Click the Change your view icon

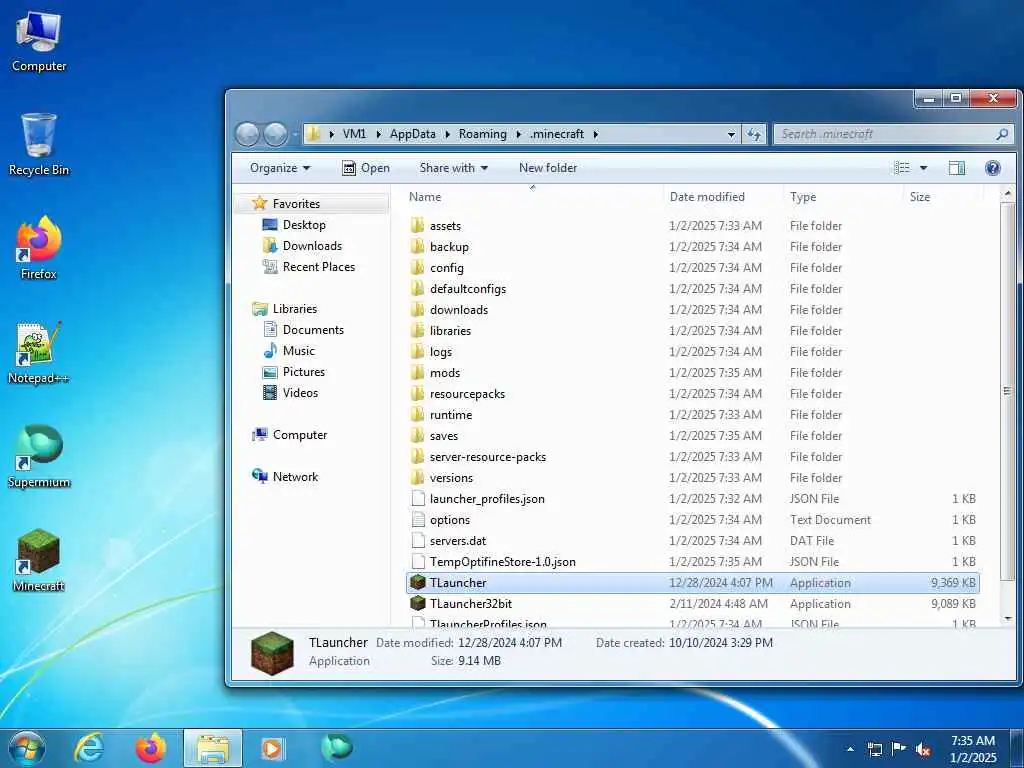(902, 168)
